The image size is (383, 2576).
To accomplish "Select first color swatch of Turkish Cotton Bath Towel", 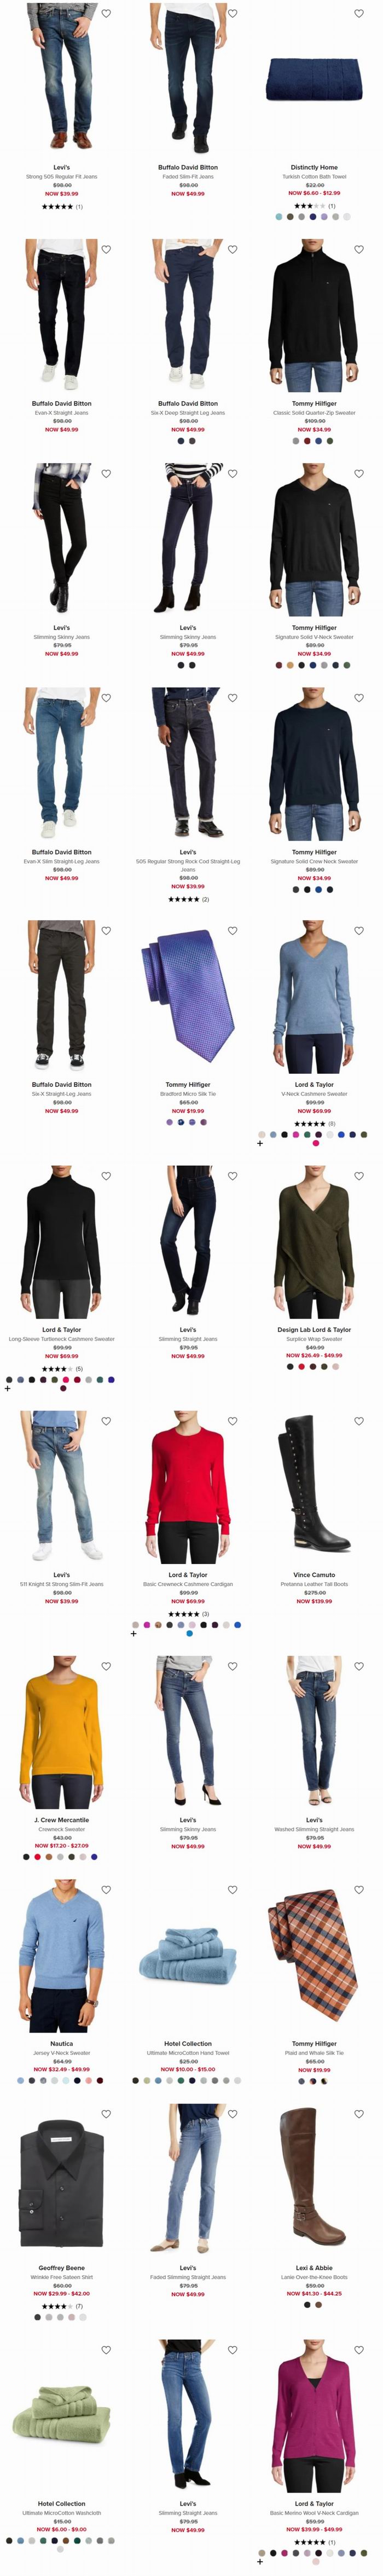I will [x=280, y=216].
